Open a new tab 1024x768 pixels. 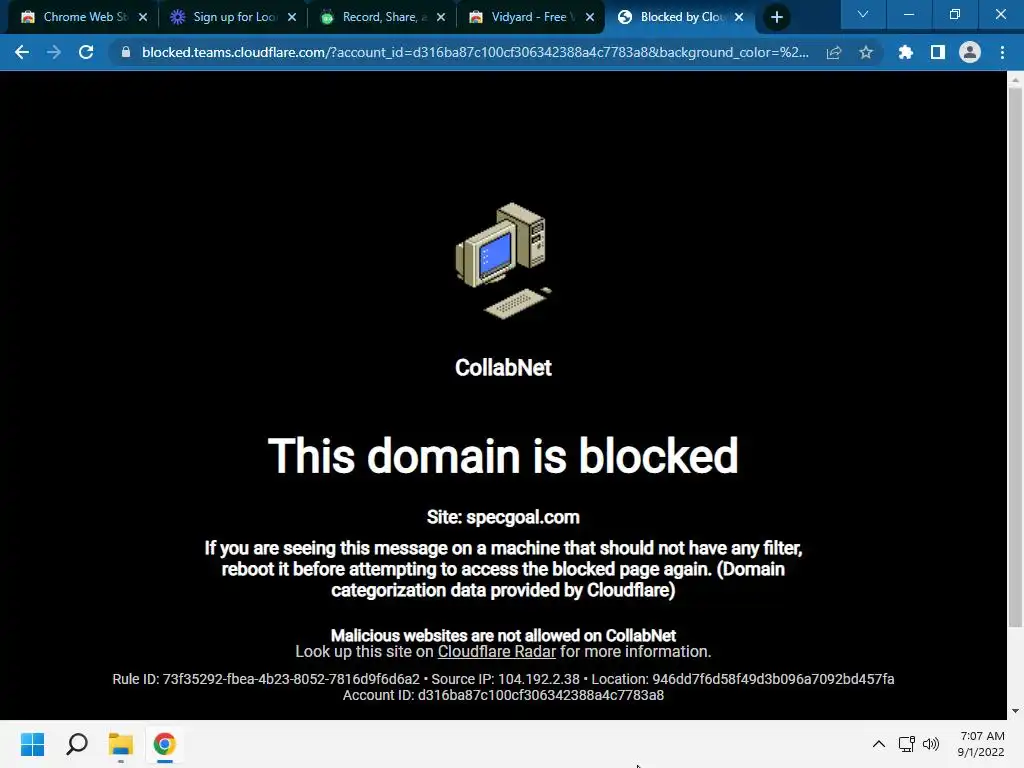pos(776,18)
